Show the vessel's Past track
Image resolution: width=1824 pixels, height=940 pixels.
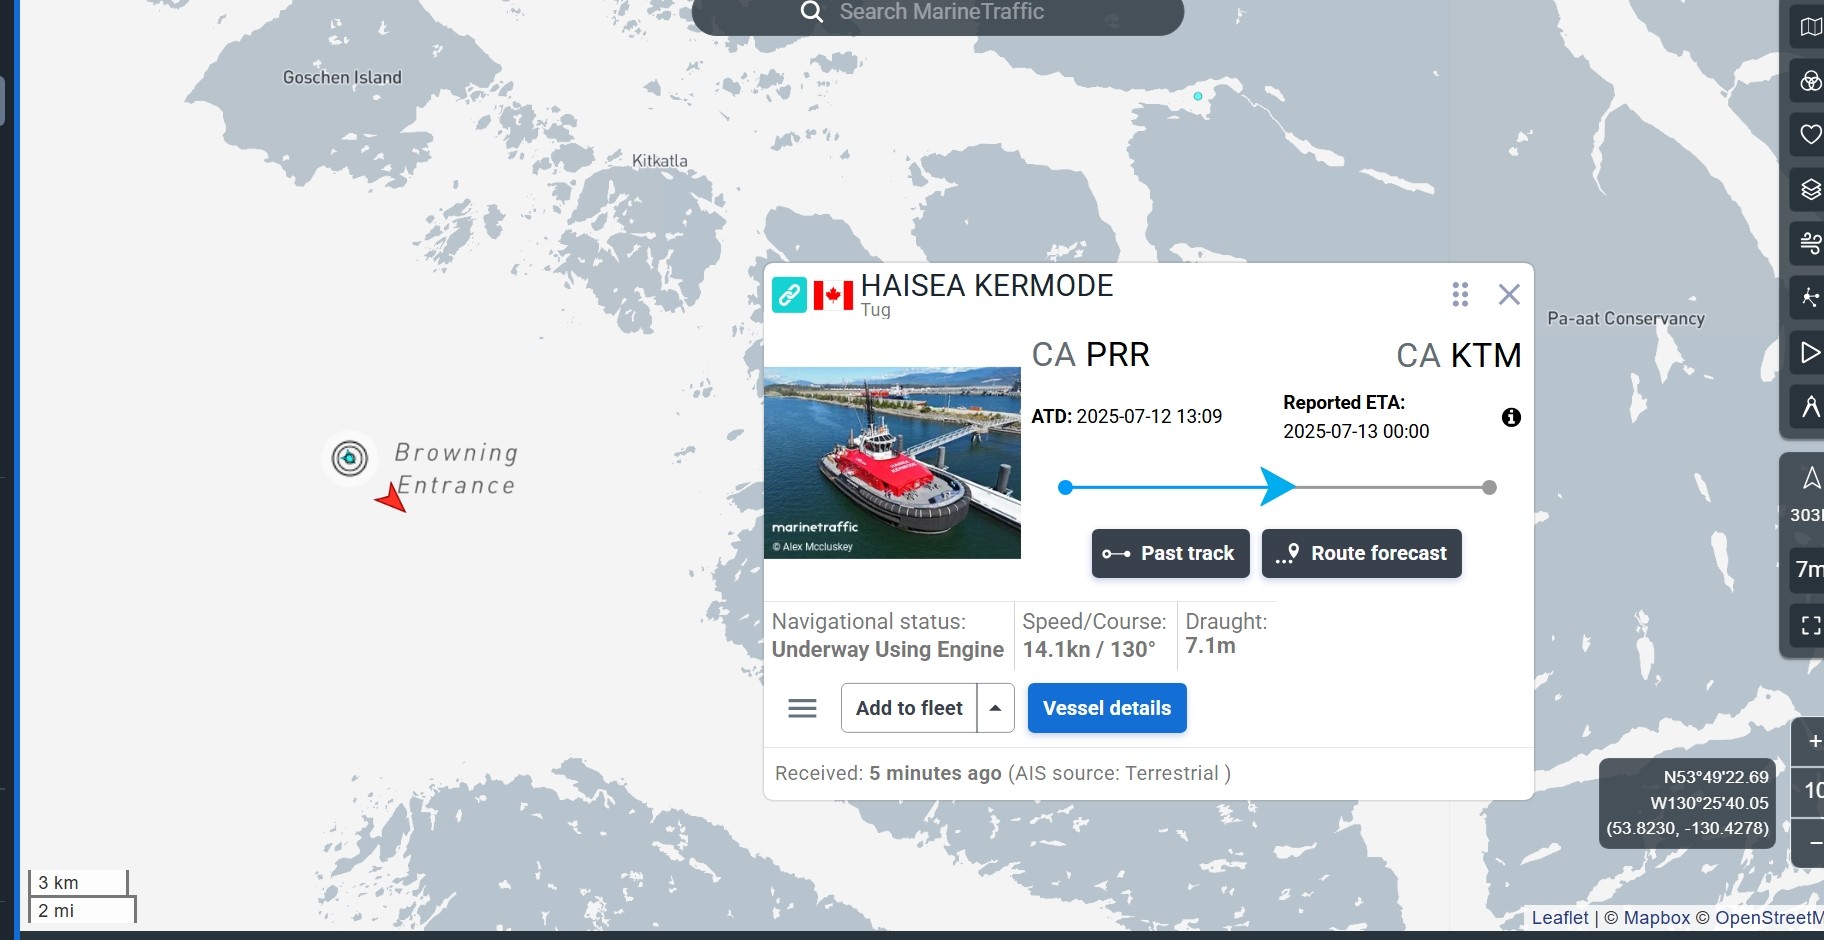point(1170,554)
